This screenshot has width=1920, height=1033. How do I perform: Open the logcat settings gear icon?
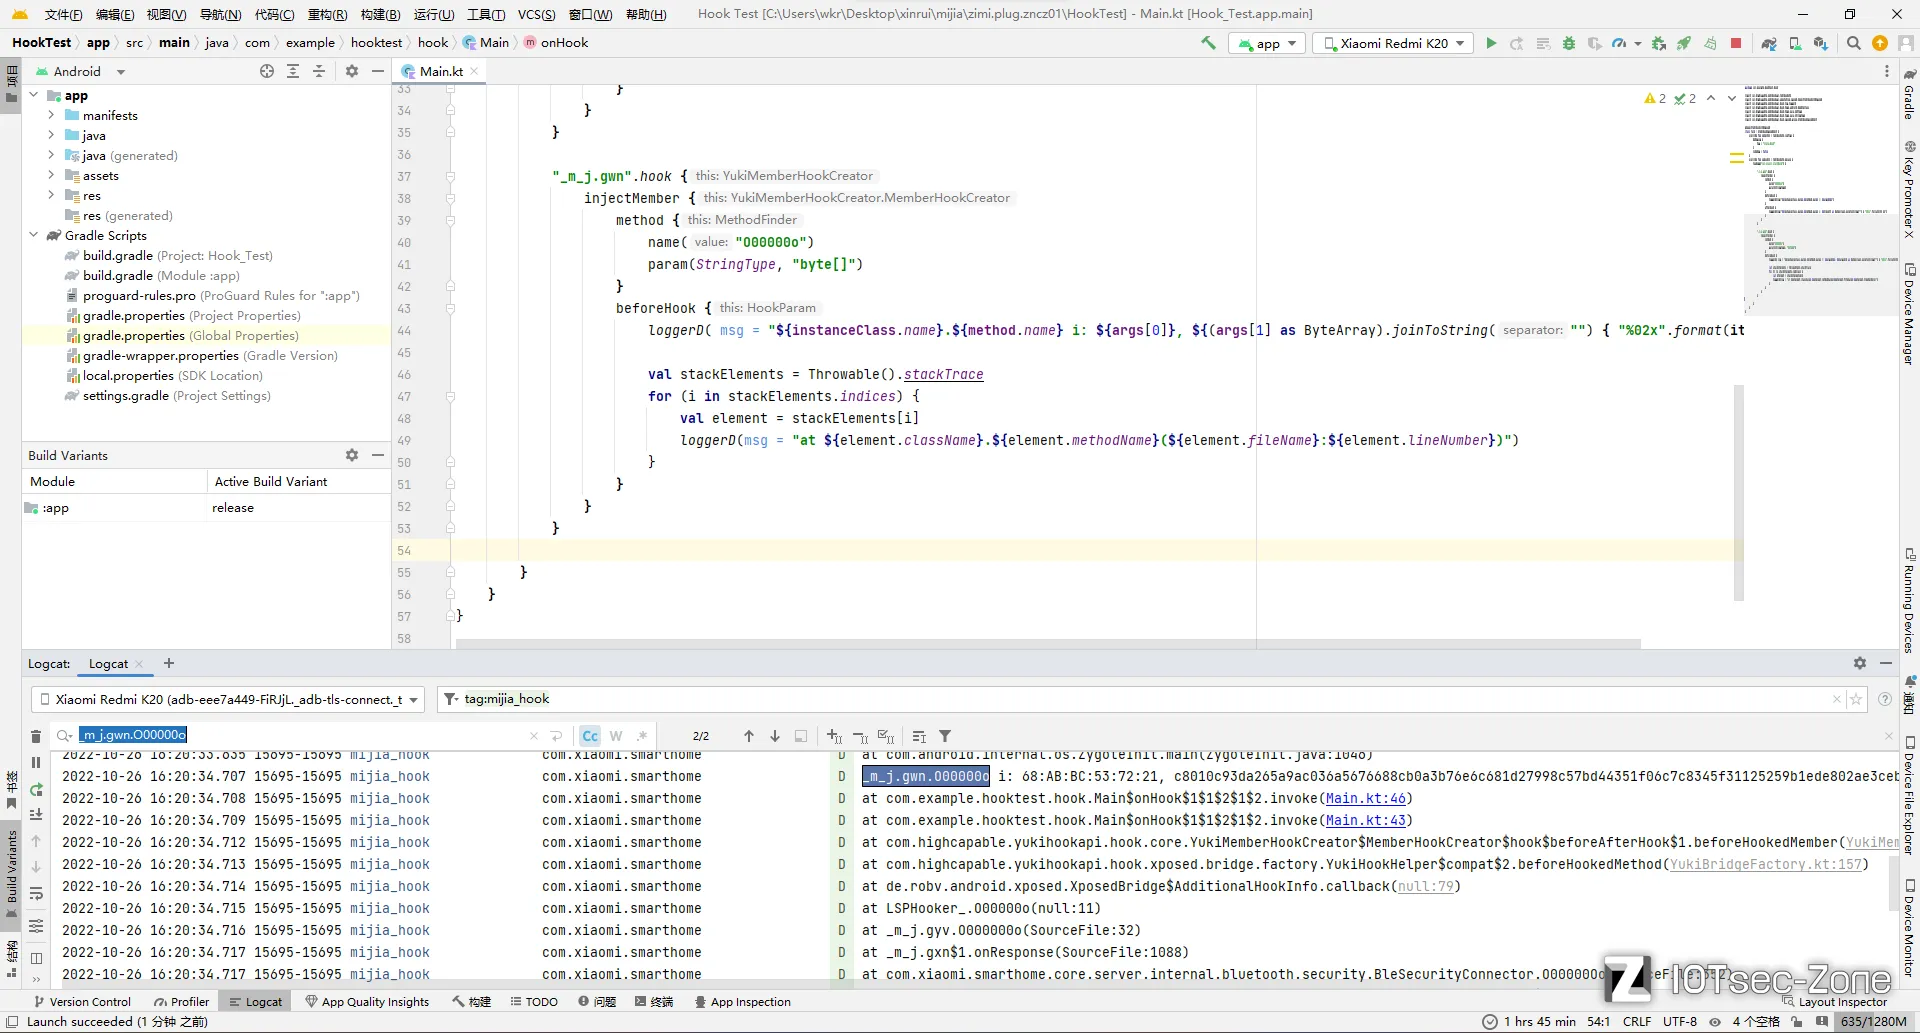point(1859,663)
